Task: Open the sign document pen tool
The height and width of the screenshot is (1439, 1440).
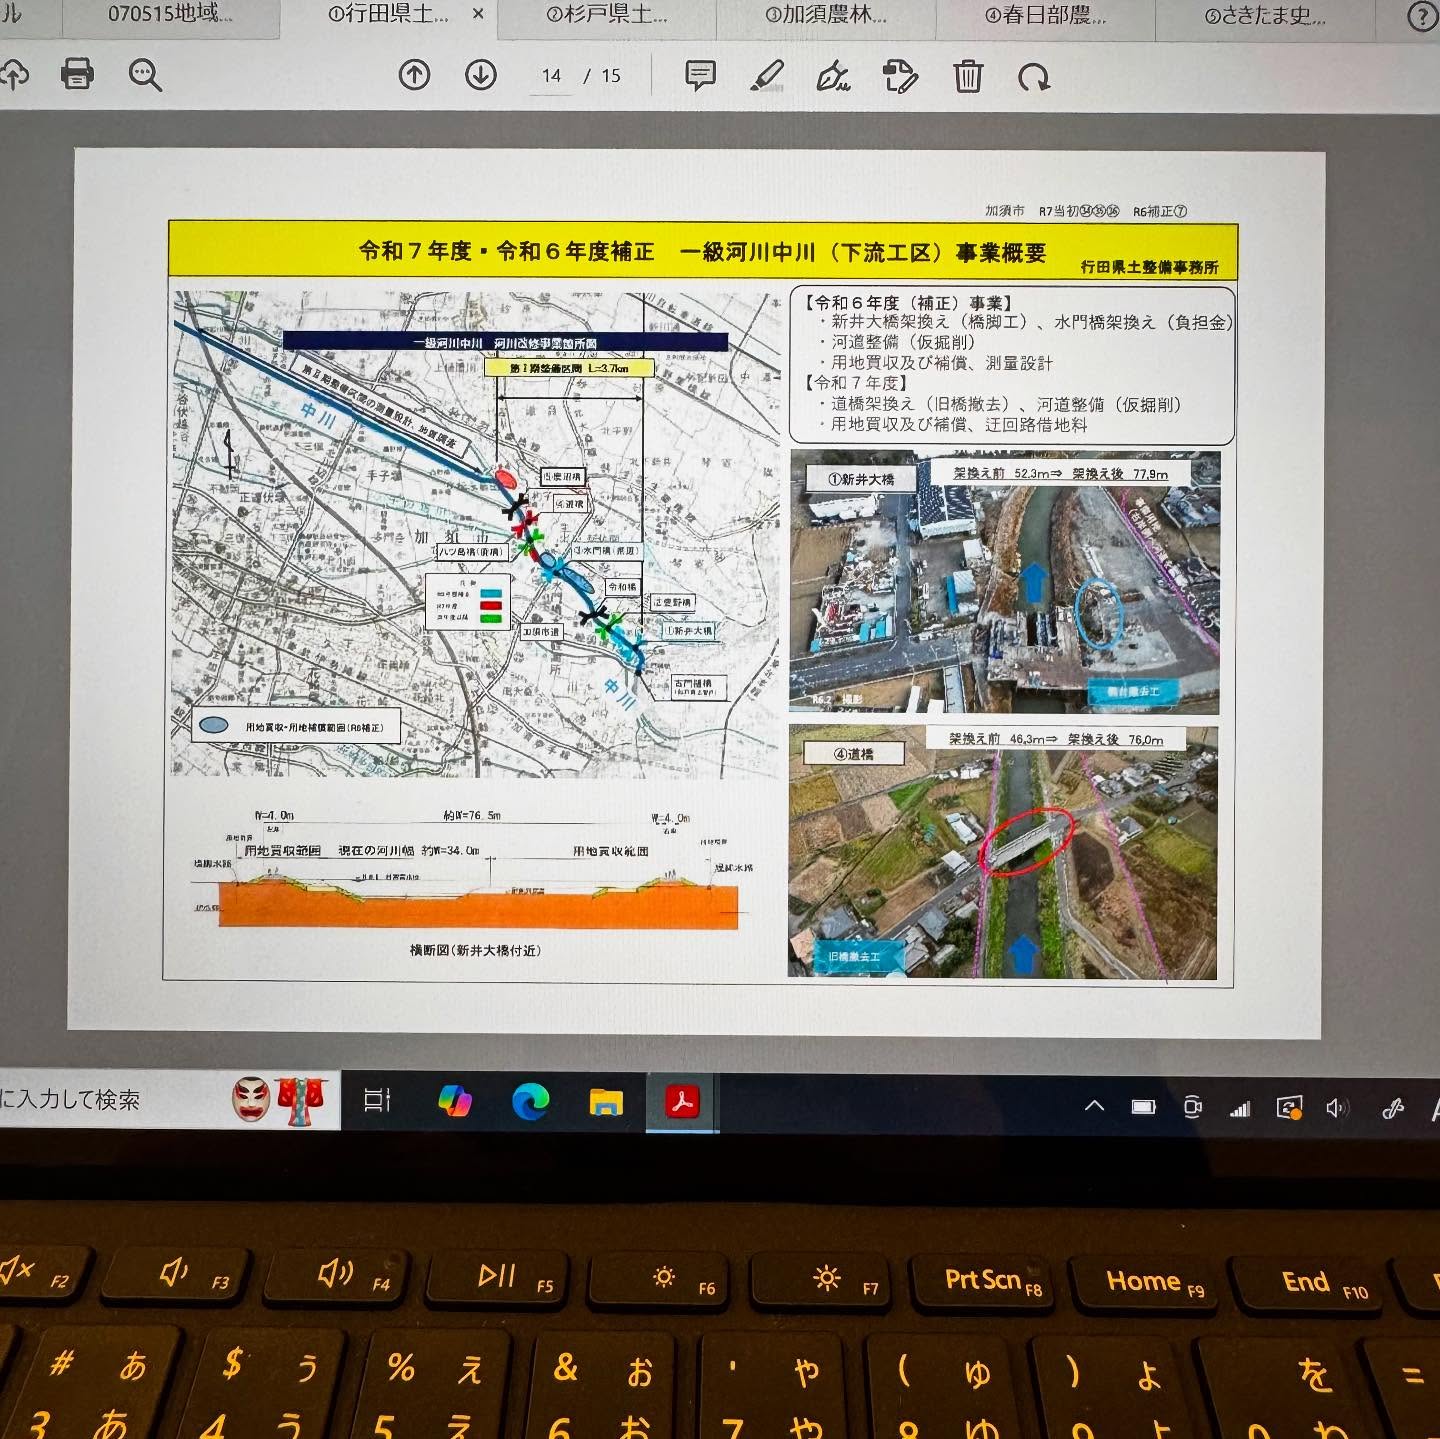Action: 833,76
